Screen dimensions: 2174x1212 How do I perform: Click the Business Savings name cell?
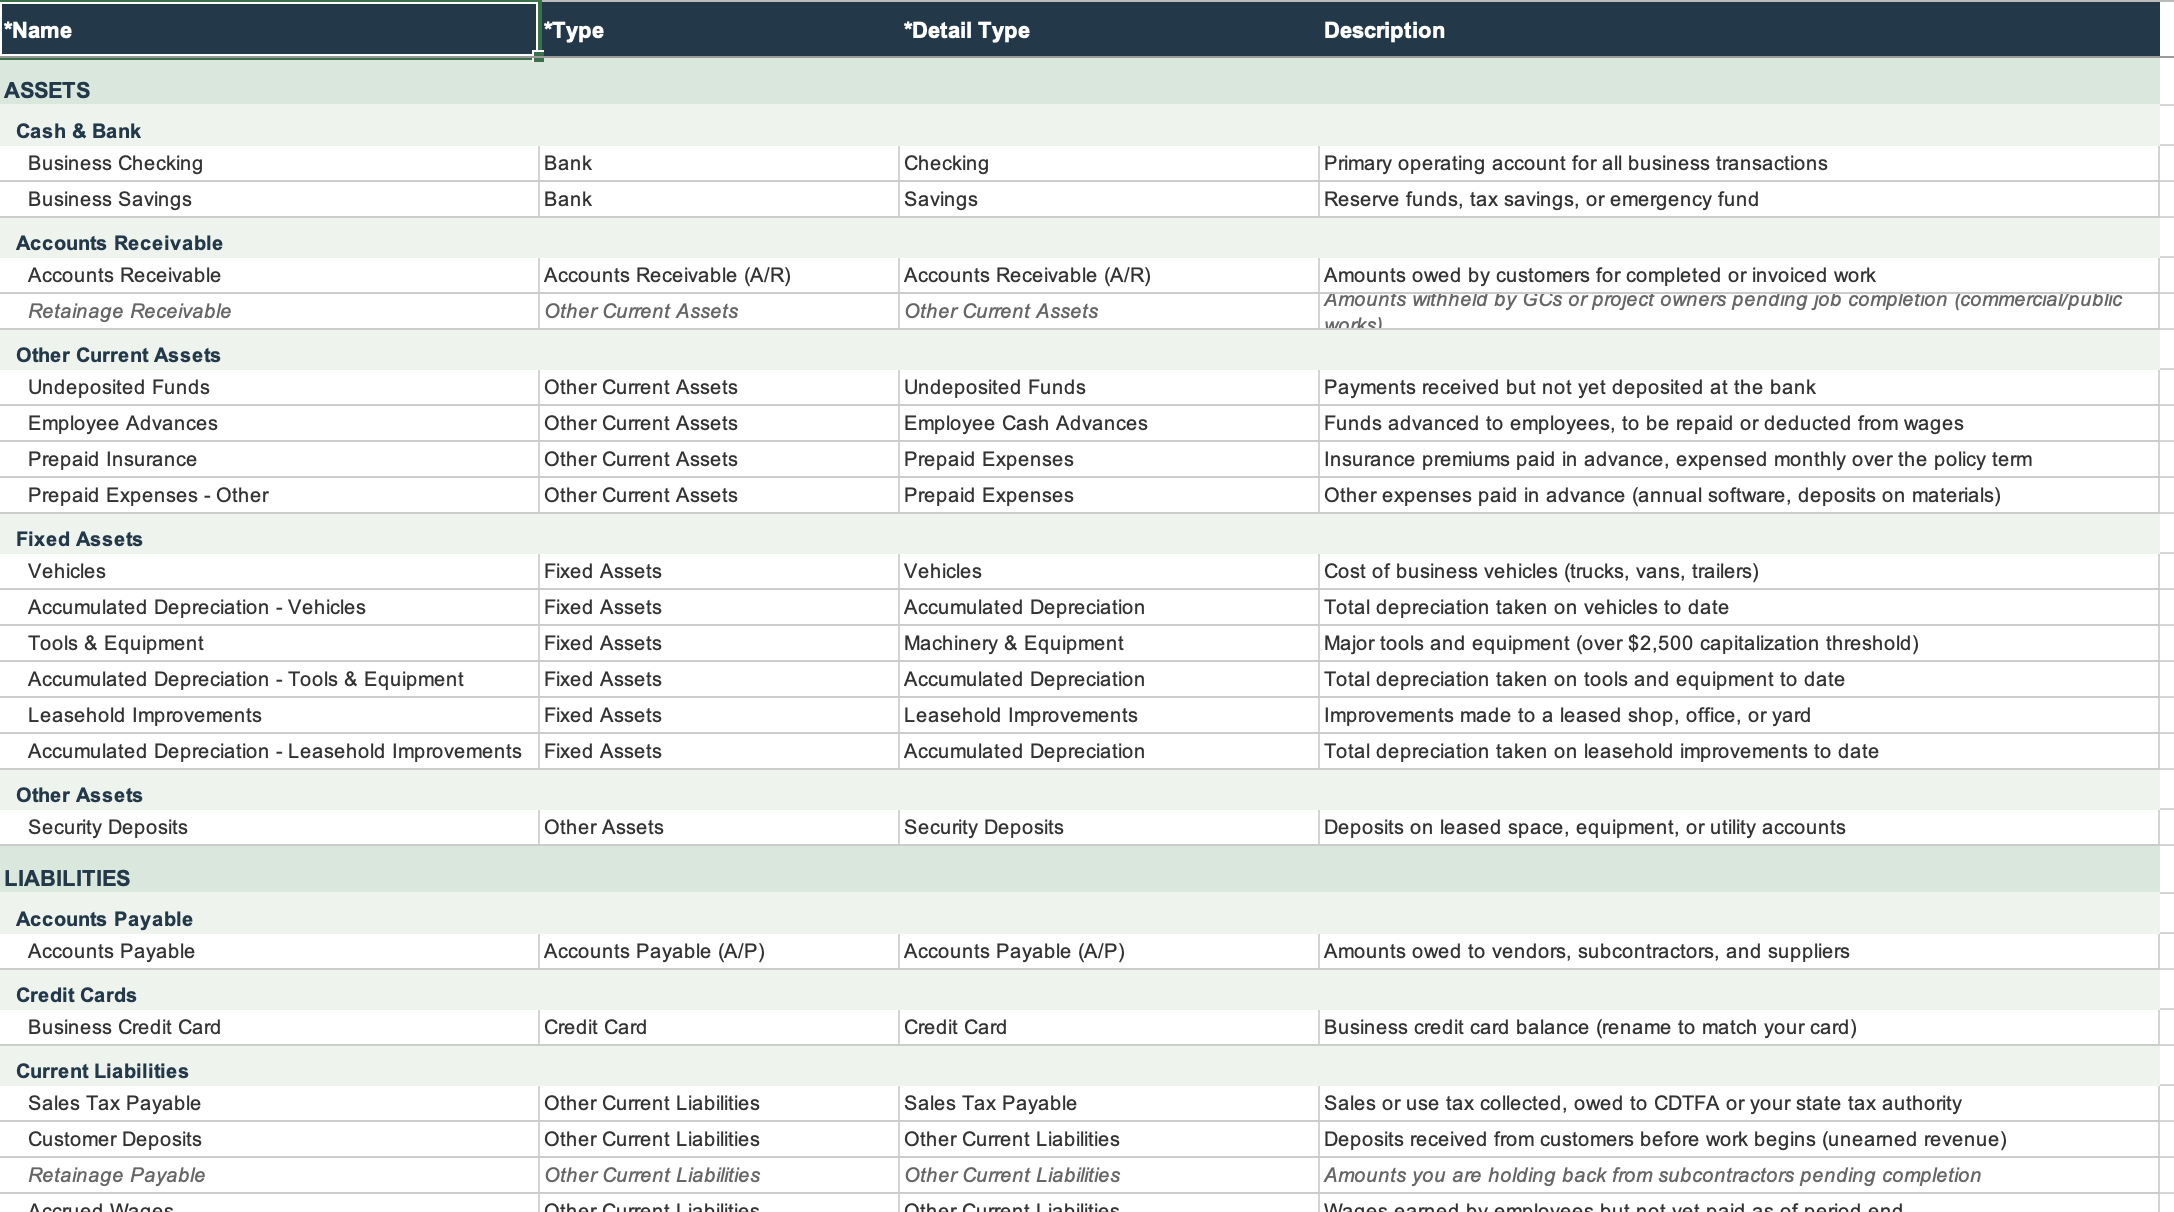pos(269,199)
